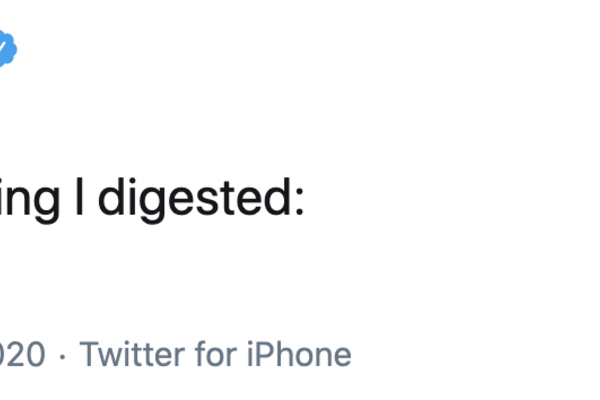Viewport: 600px width, 400px height.
Task: Click the dot separator before "Twitter for iPhone"
Action: coord(63,355)
